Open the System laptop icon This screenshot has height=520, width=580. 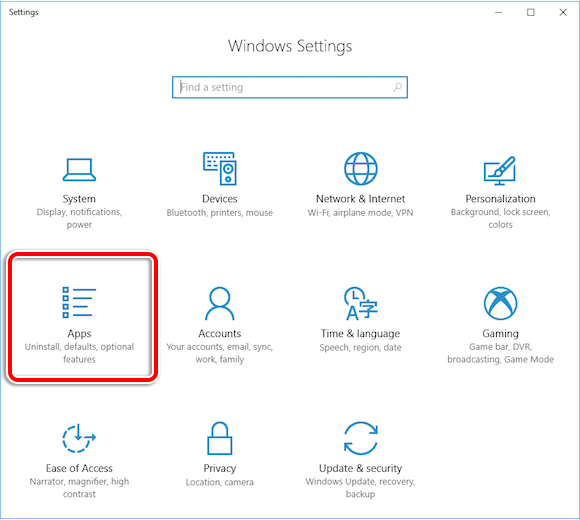[79, 170]
